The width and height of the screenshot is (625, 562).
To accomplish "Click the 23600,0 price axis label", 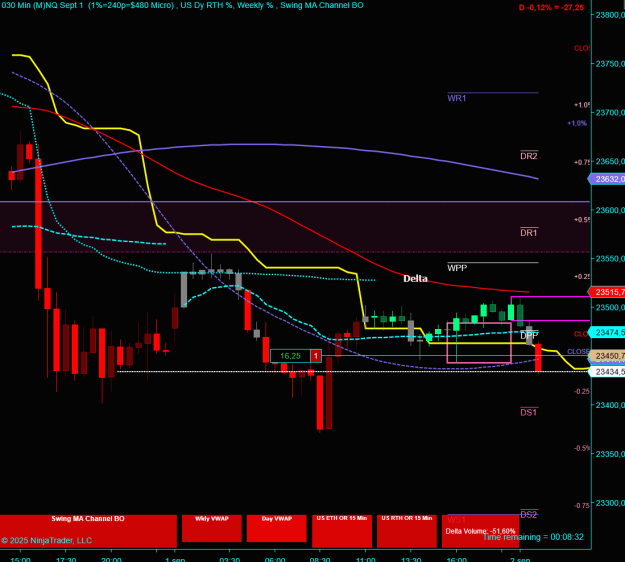I will pos(610,210).
